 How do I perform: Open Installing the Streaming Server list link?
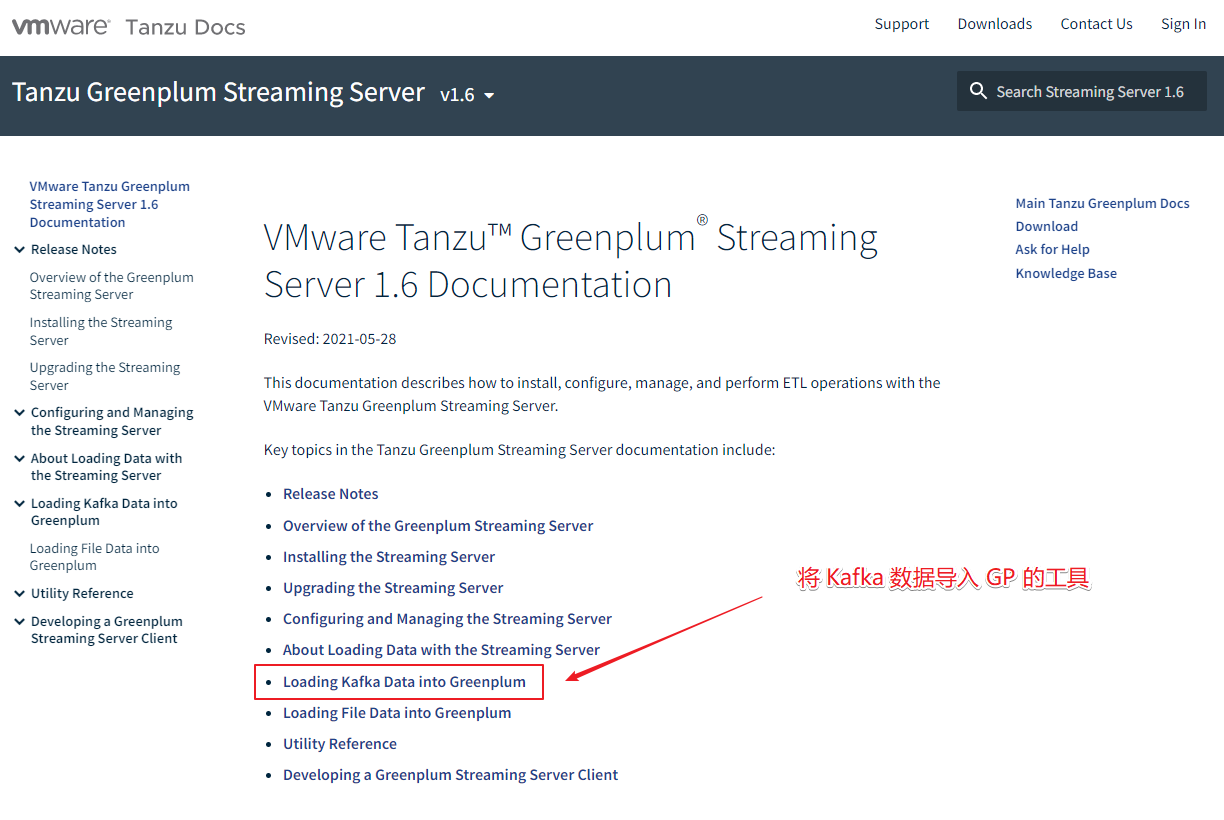389,557
